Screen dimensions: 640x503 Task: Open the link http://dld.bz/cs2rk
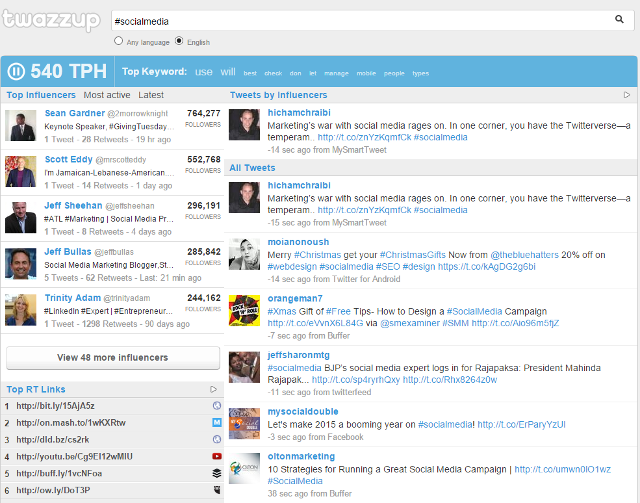pyautogui.click(x=53, y=440)
